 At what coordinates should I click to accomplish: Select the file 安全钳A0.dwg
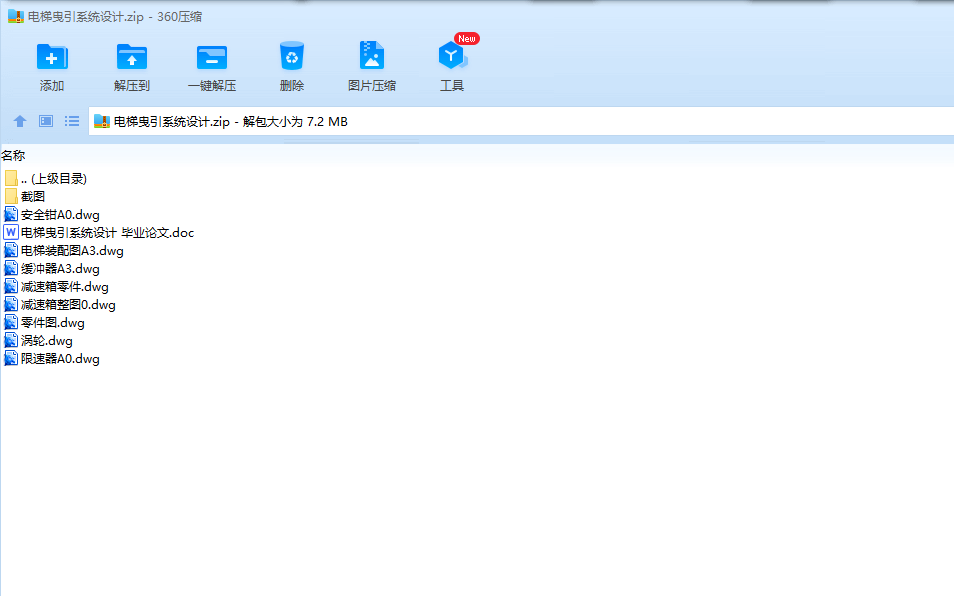(60, 215)
